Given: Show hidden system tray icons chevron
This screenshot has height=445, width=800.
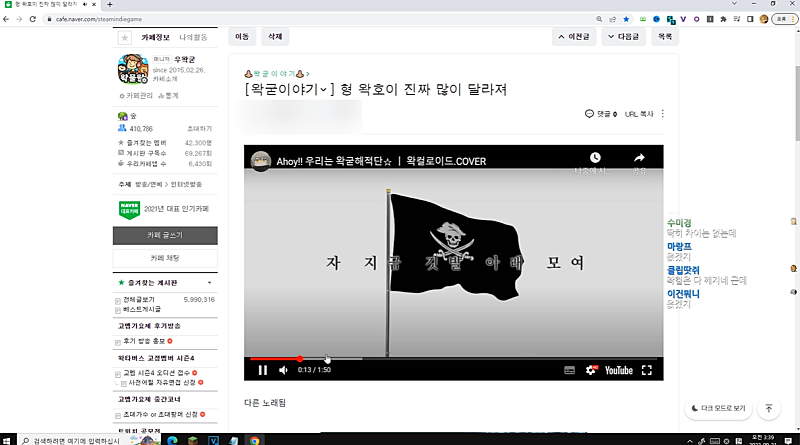Looking at the screenshot, I should click(690, 441).
